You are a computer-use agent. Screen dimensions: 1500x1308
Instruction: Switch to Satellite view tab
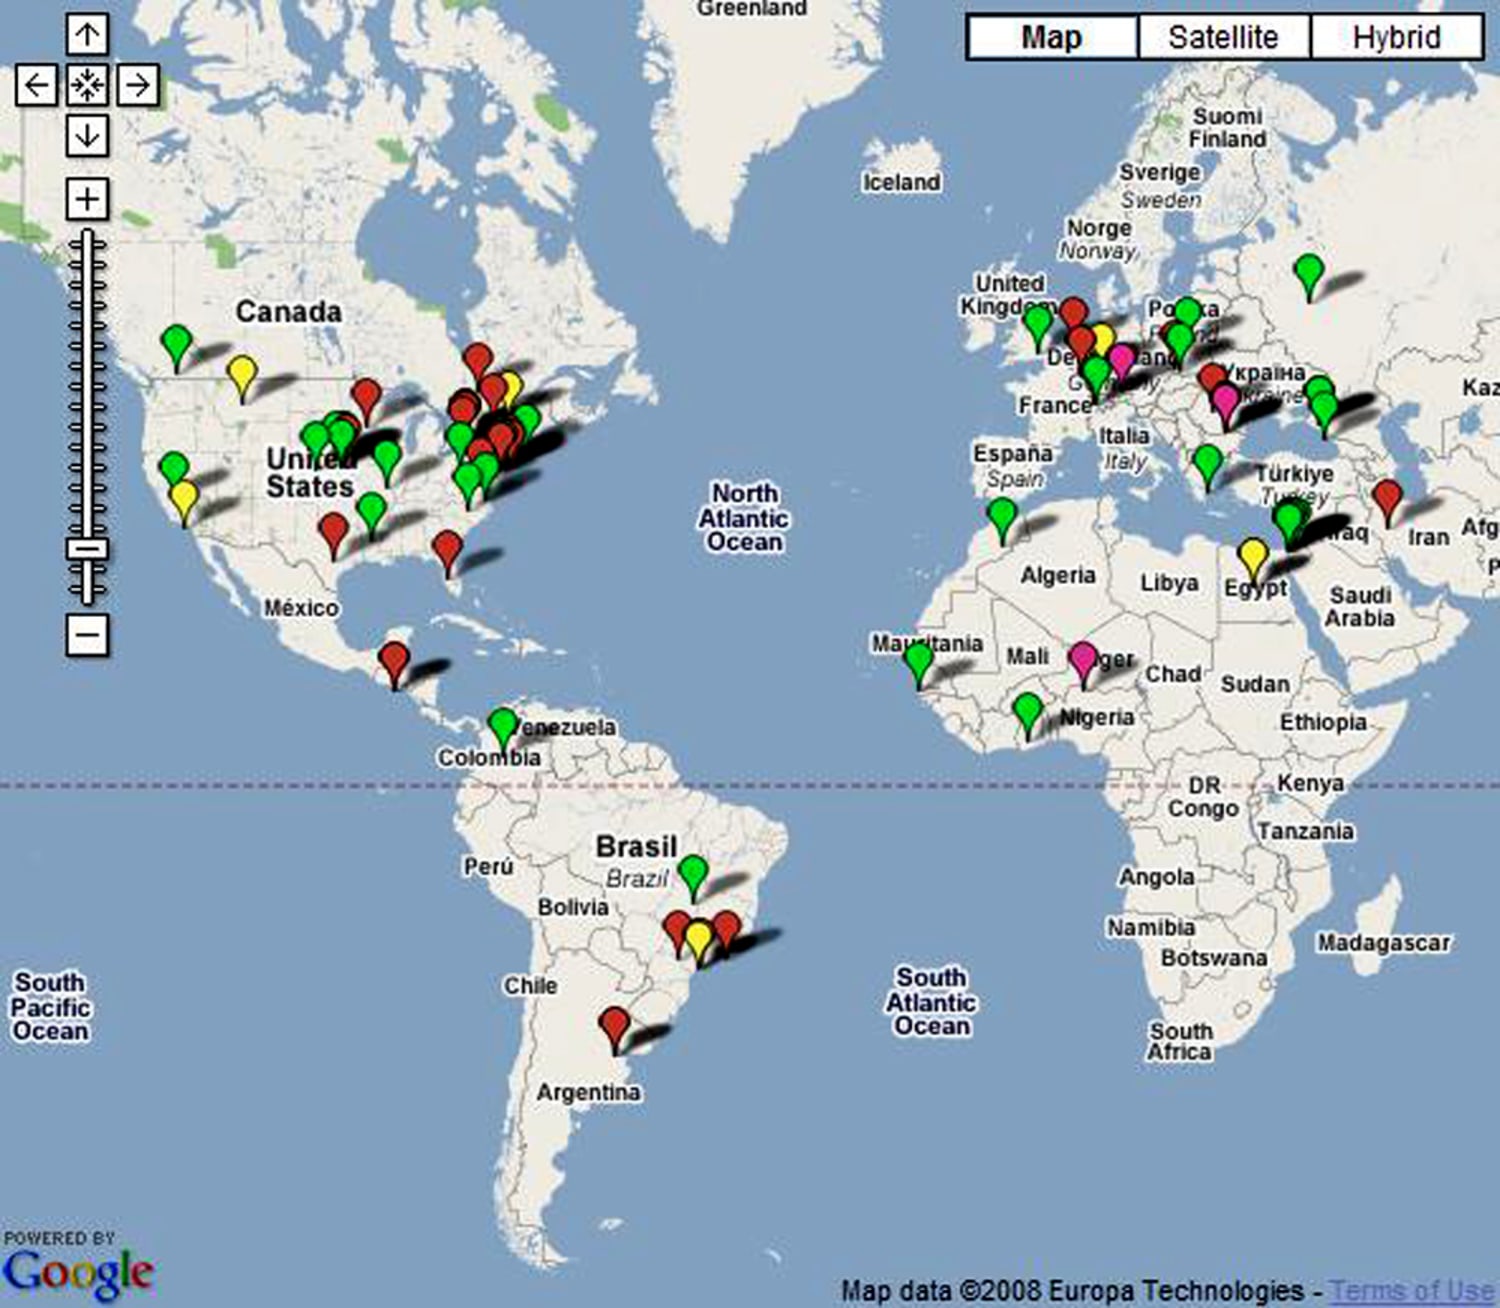1223,38
